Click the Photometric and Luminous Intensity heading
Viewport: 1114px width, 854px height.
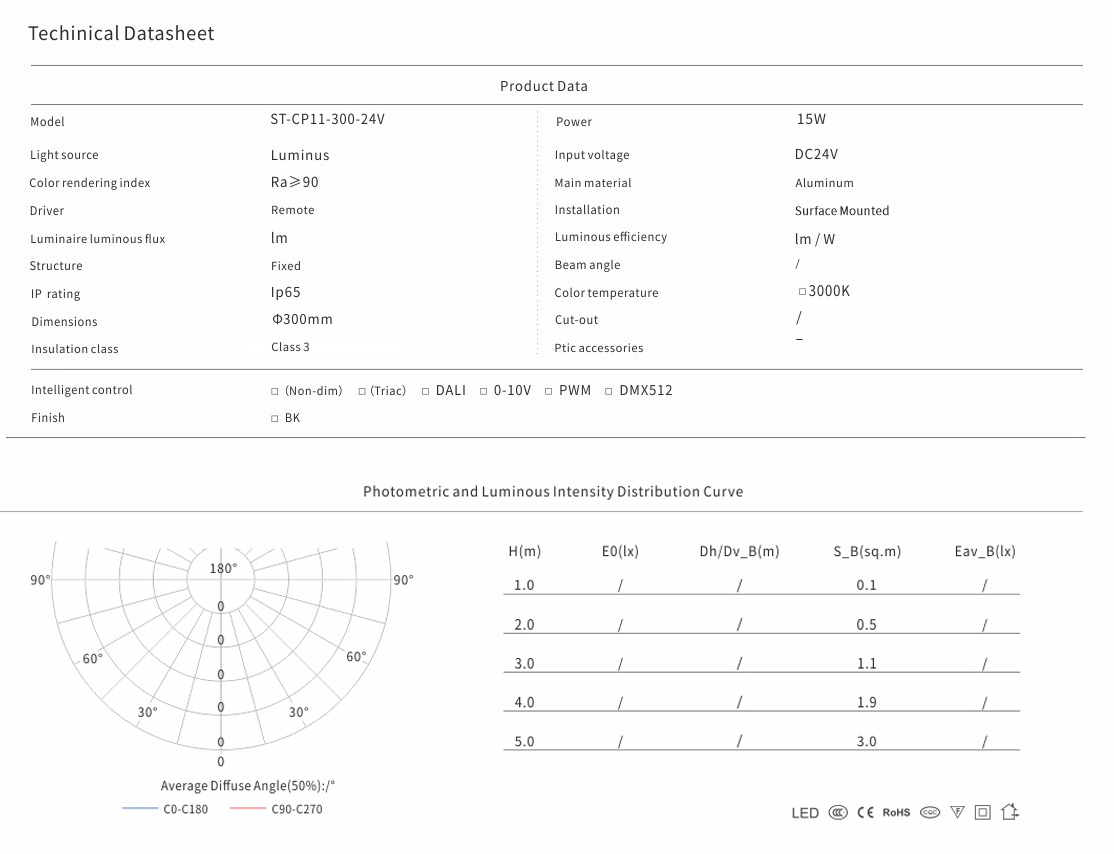pos(553,492)
